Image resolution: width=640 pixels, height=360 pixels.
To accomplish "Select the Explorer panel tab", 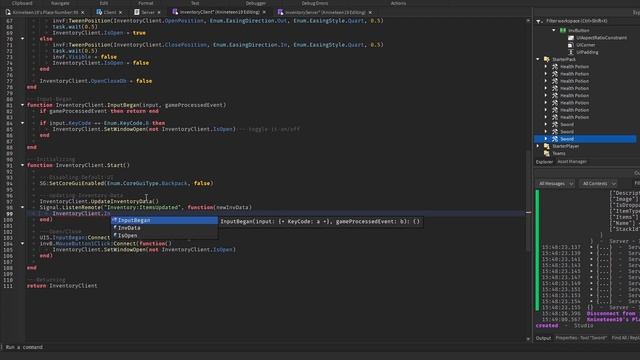I will (544, 162).
